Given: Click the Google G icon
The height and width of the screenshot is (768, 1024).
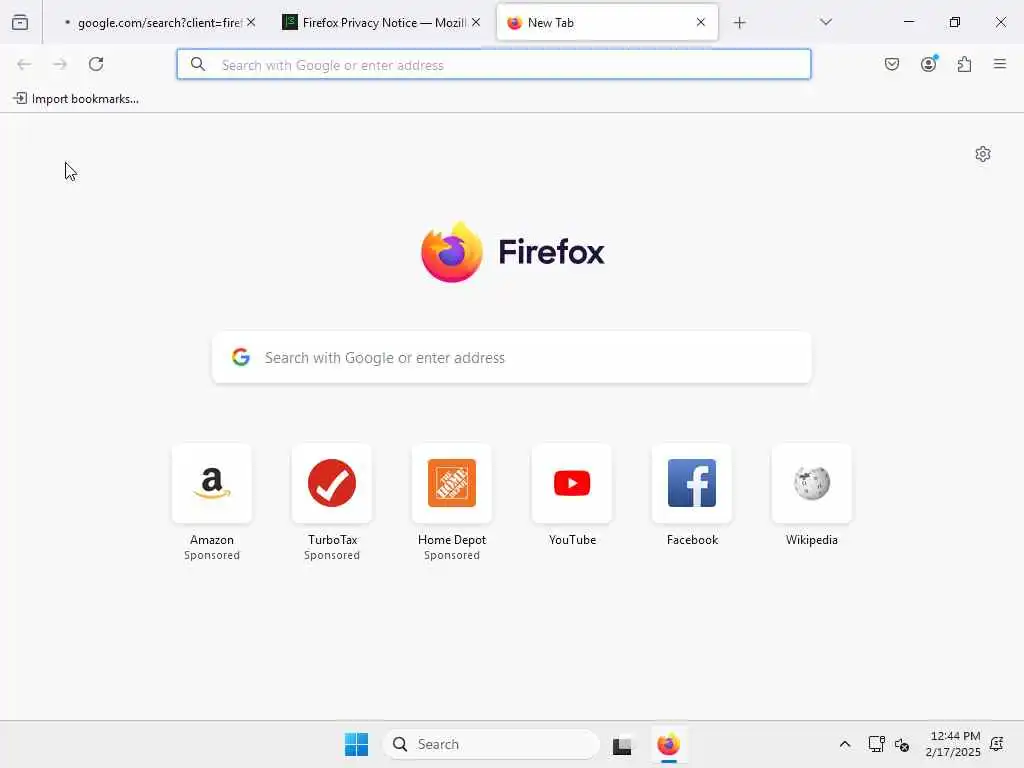Looking at the screenshot, I should pos(241,357).
